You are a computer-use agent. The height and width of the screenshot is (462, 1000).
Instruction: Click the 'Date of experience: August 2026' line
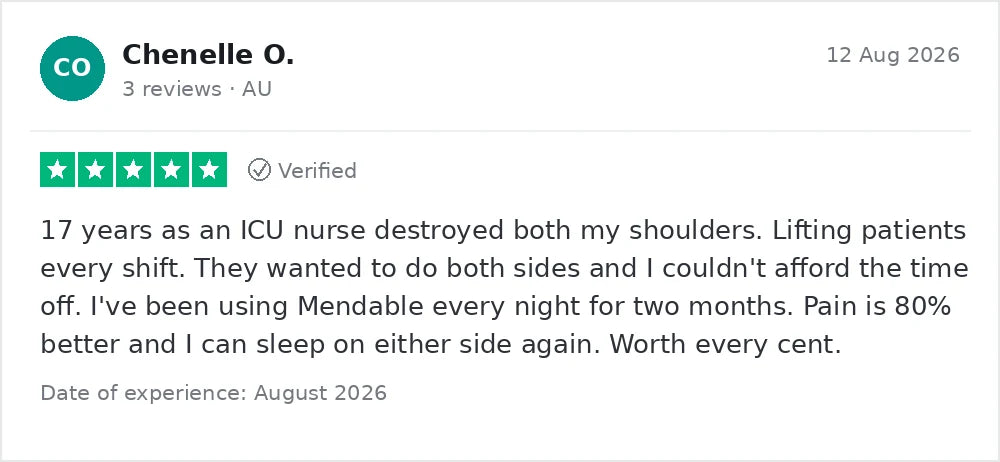click(214, 392)
